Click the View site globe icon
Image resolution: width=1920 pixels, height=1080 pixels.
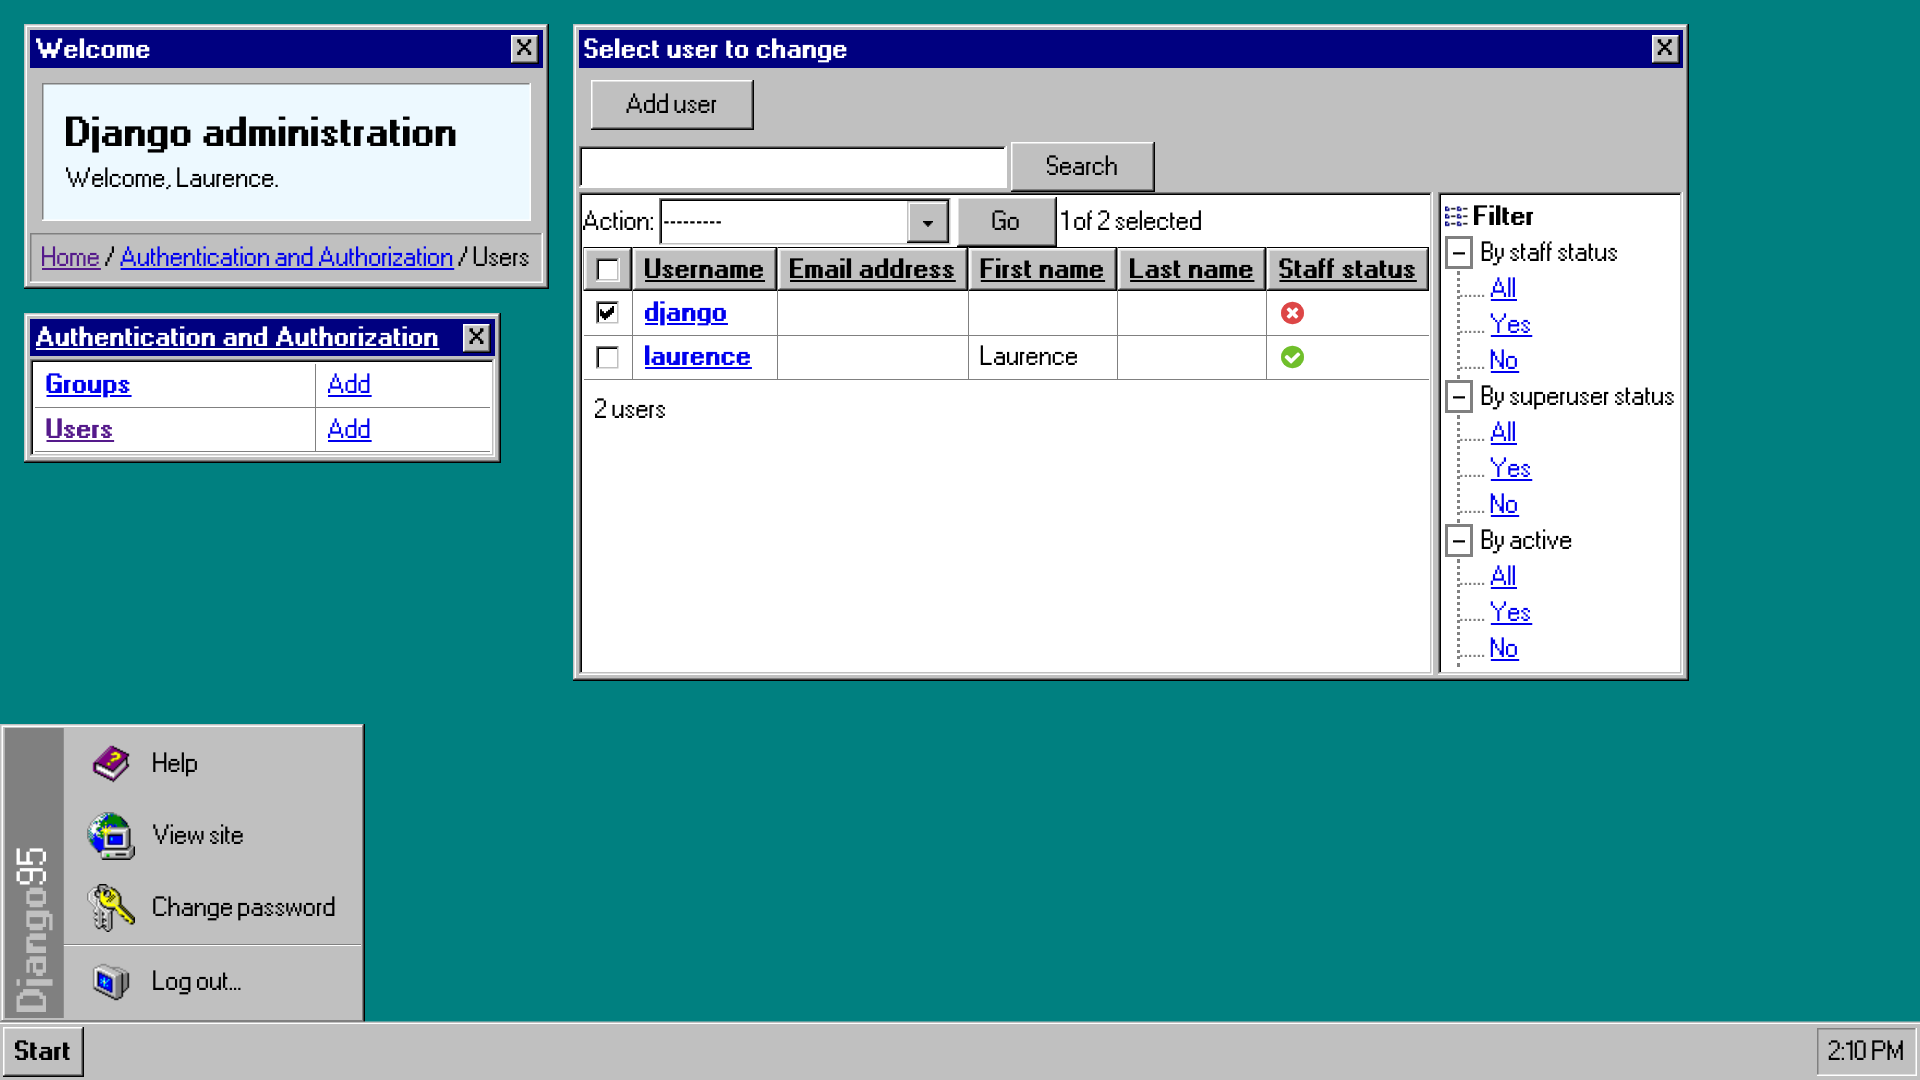(x=111, y=836)
